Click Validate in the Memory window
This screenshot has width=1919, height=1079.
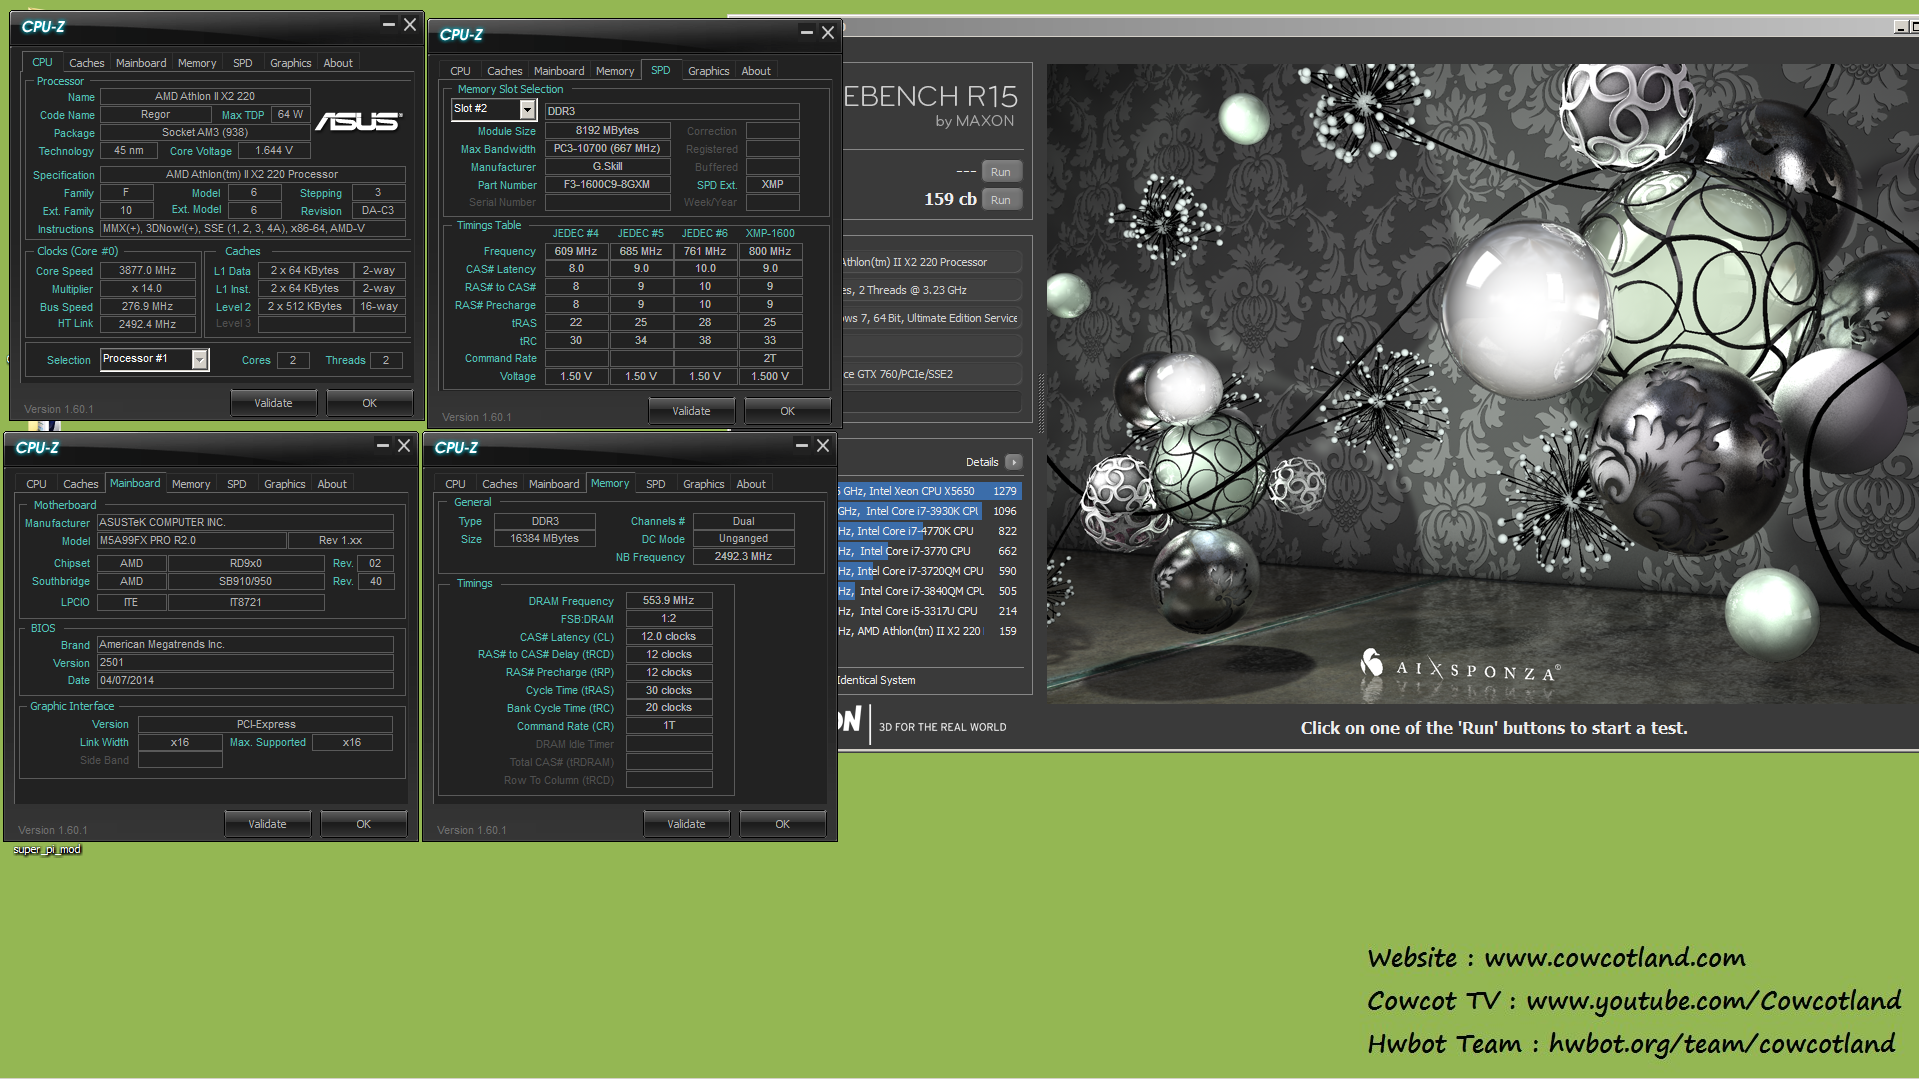(686, 824)
